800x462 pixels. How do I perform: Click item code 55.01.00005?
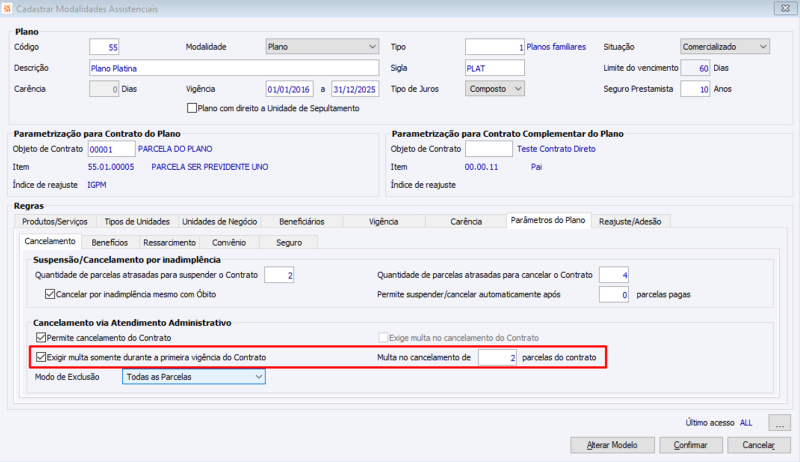point(111,167)
